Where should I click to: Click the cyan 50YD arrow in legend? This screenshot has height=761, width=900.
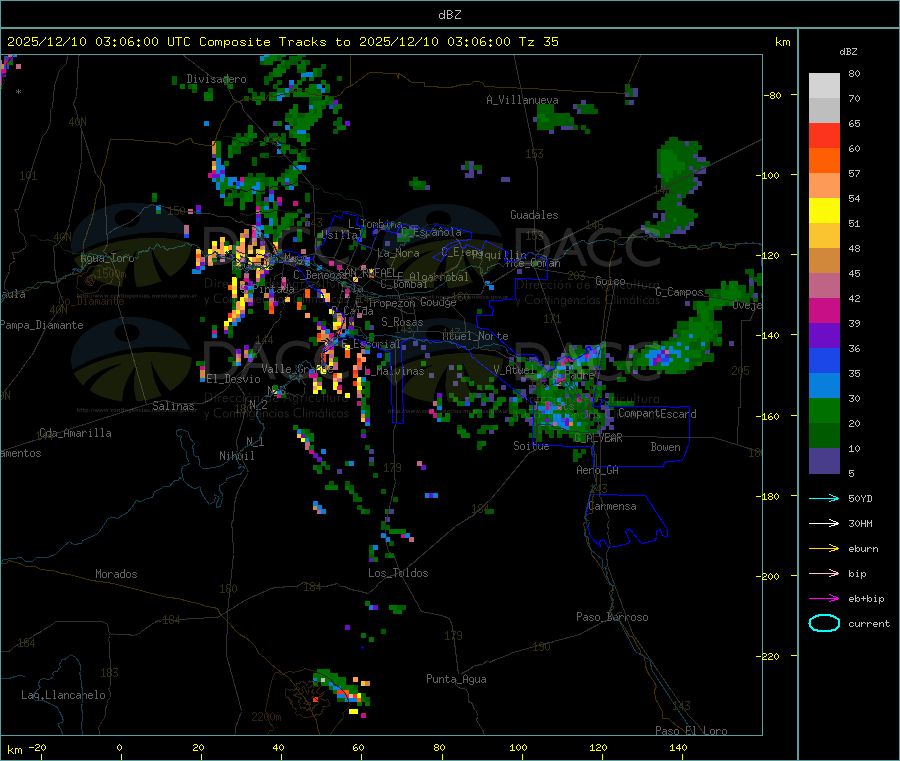[824, 498]
